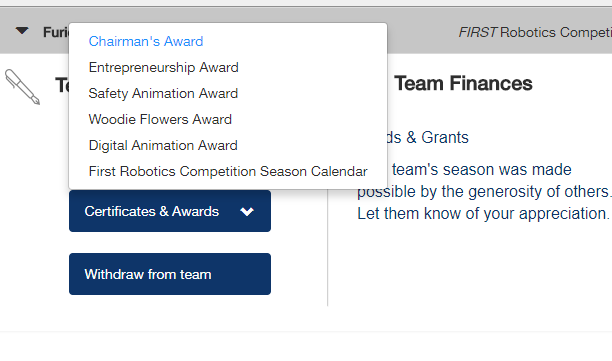This screenshot has height=361, width=612.
Task: Open the Chairman's Award link
Action: click(146, 41)
